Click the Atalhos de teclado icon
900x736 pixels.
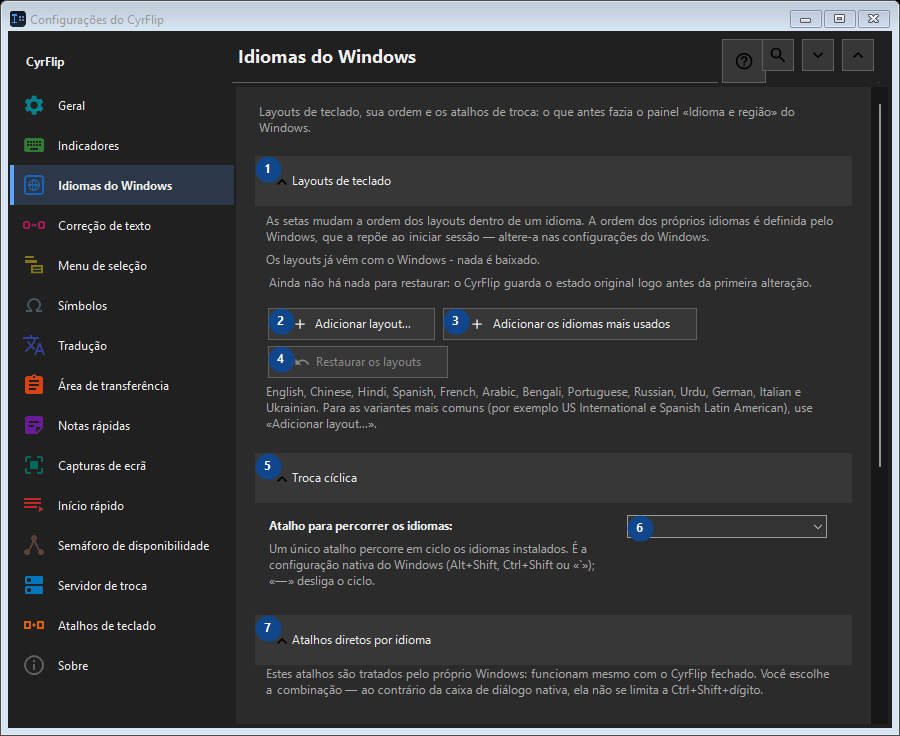[34, 625]
